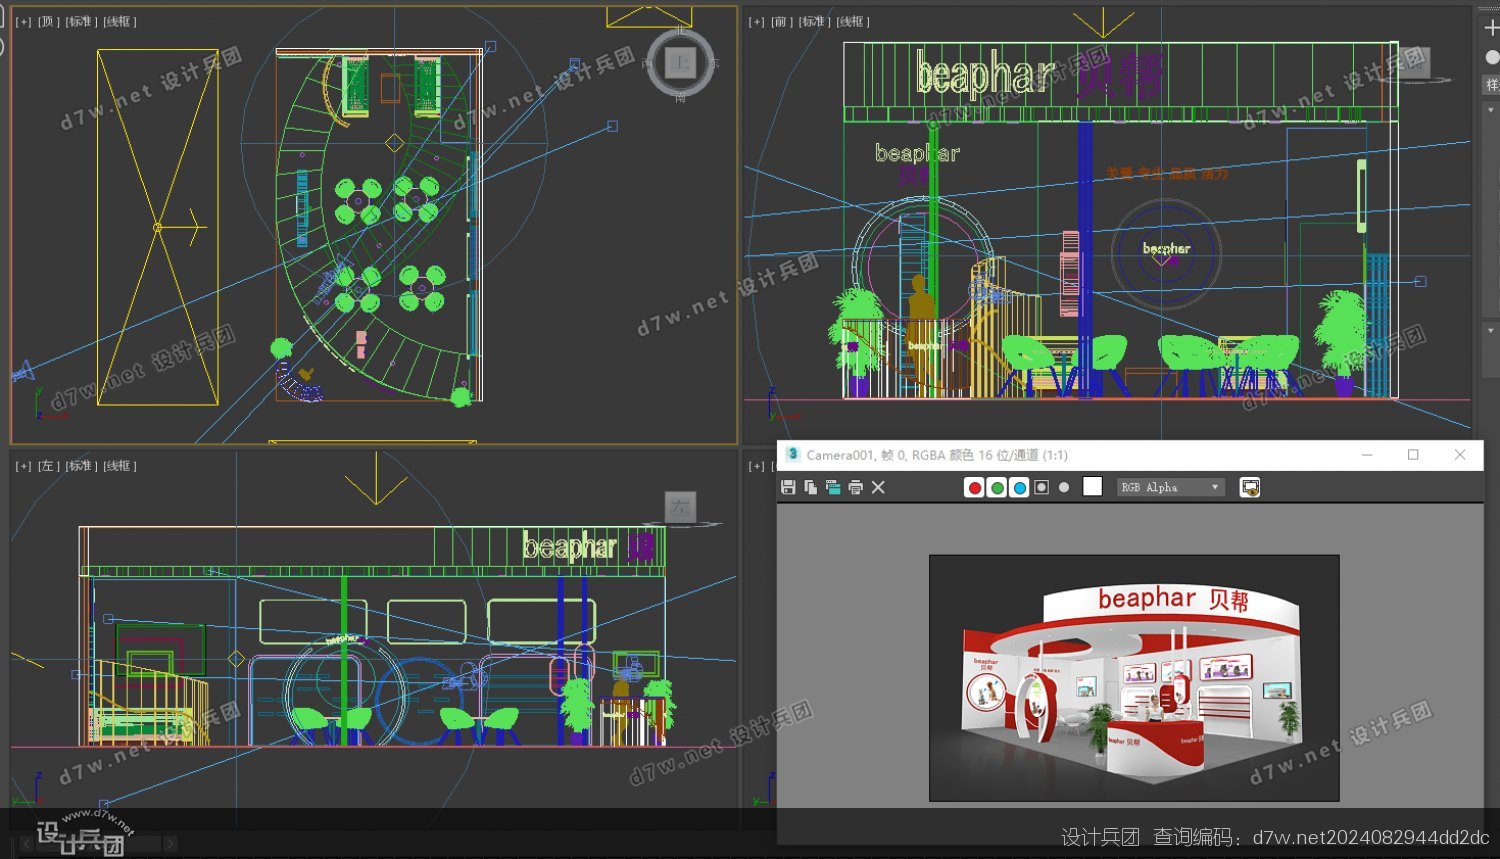Open front viewport [线框] wireframe menu
Image resolution: width=1500 pixels, height=859 pixels.
(854, 21)
